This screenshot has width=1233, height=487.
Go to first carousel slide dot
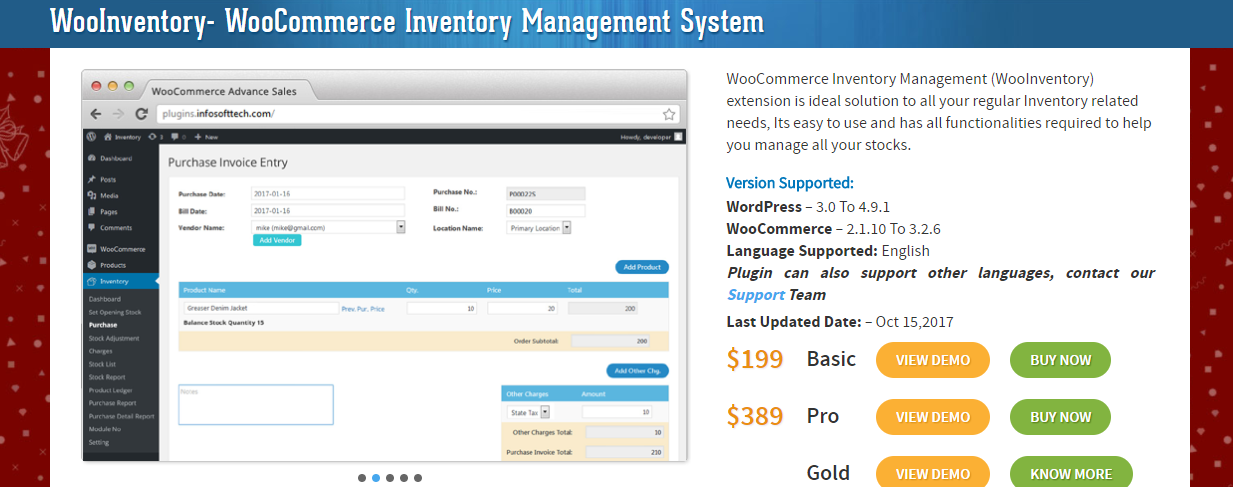point(362,478)
